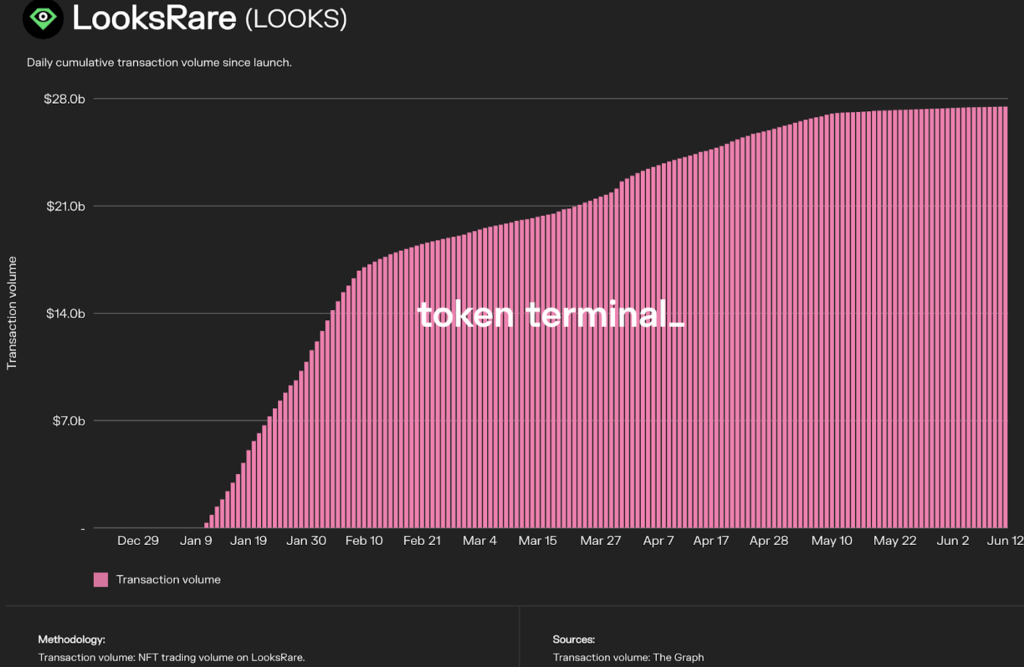Click the daily cumulative transaction volume subtitle

(x=159, y=63)
